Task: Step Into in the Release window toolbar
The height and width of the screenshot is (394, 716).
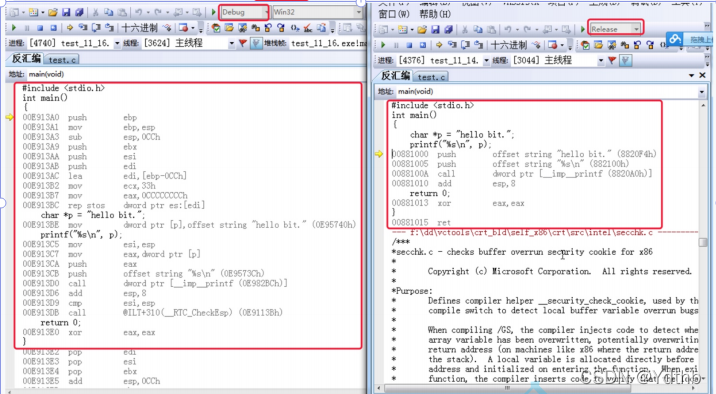Action: [x=452, y=45]
